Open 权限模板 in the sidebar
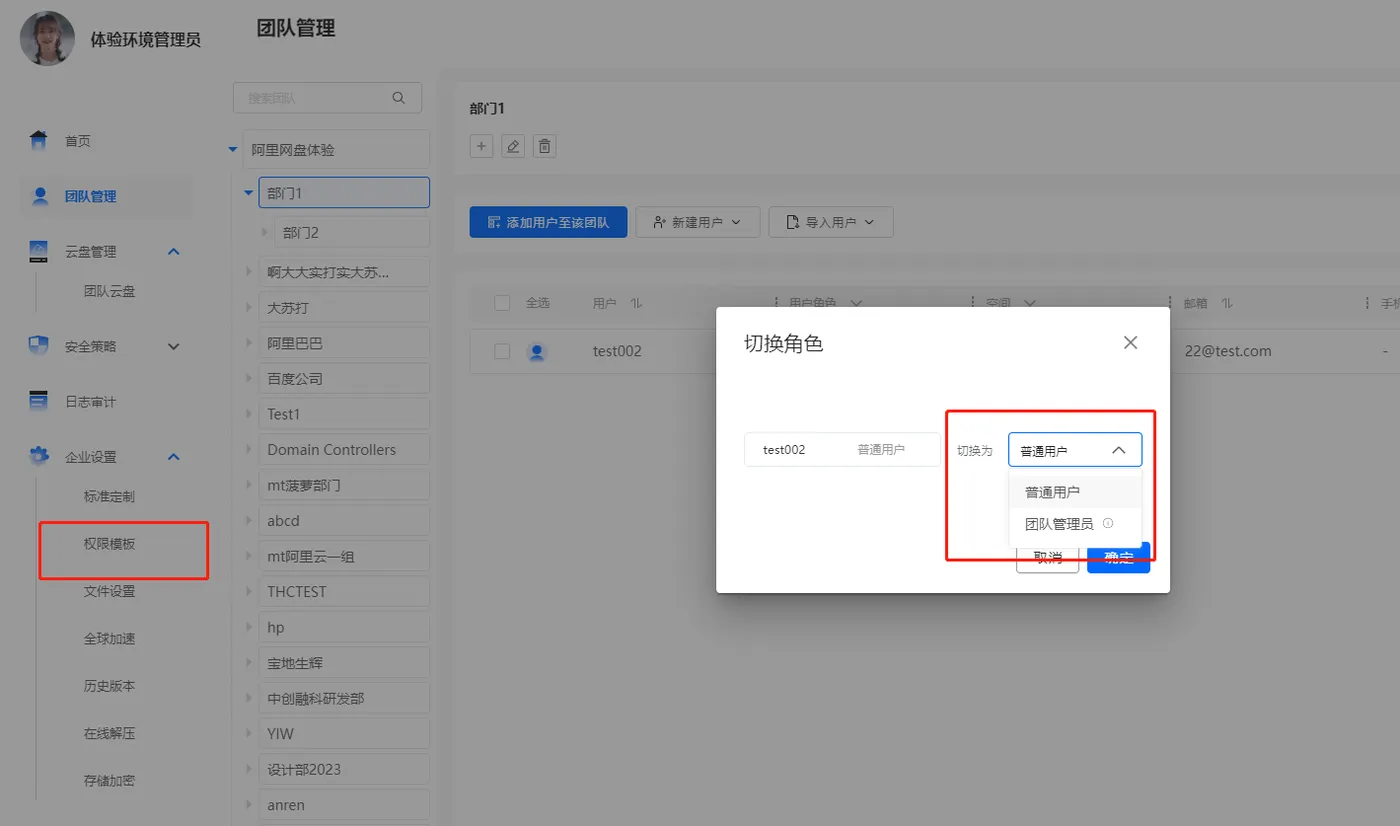The image size is (1400, 826). point(110,543)
